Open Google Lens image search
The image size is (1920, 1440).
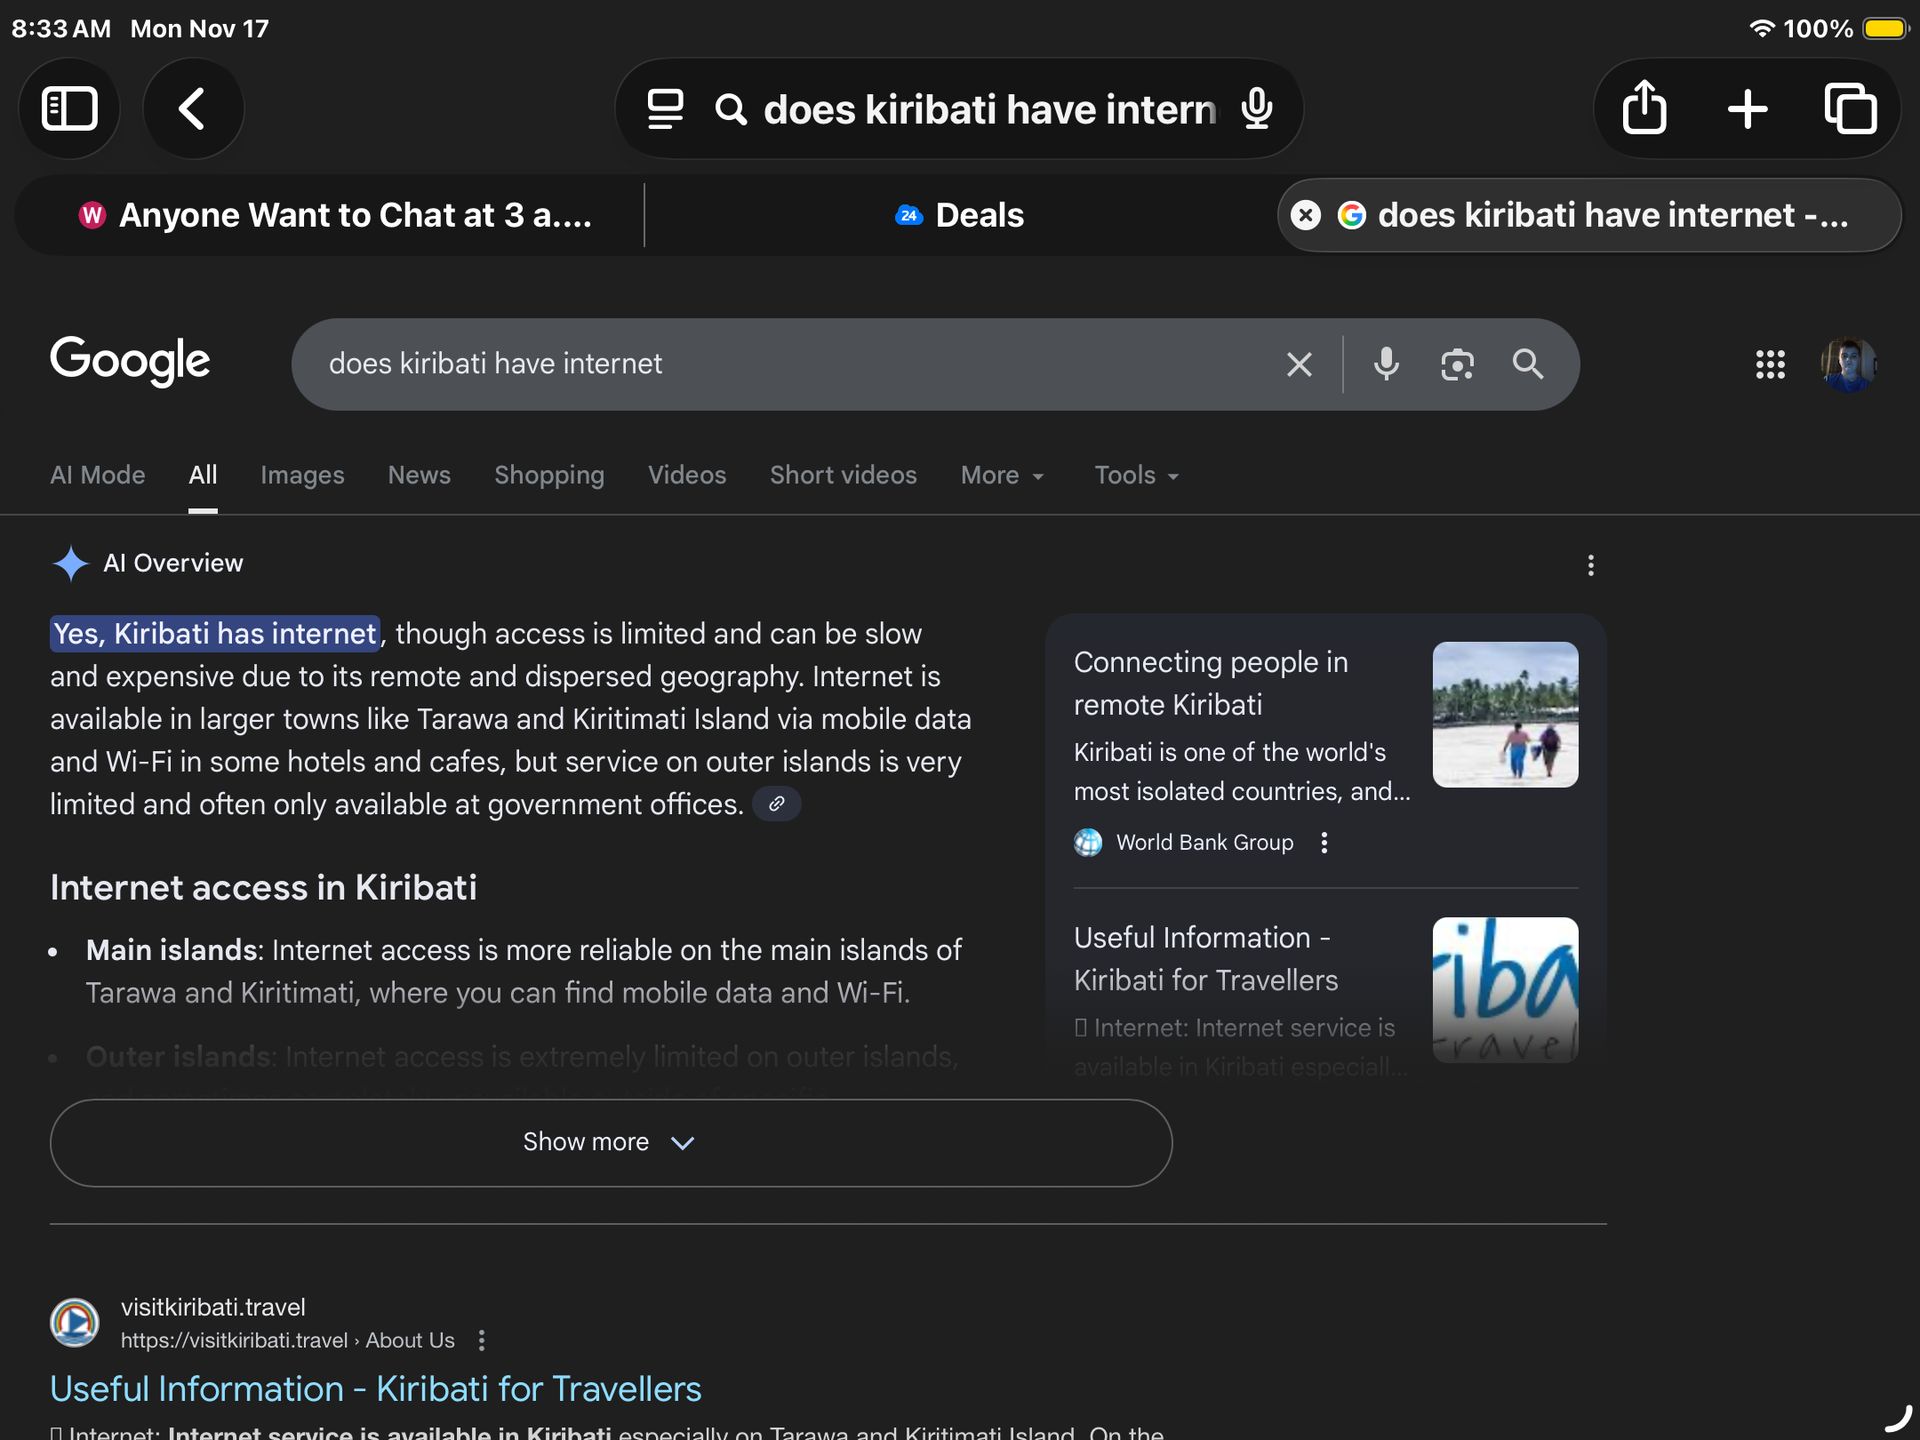[1457, 364]
